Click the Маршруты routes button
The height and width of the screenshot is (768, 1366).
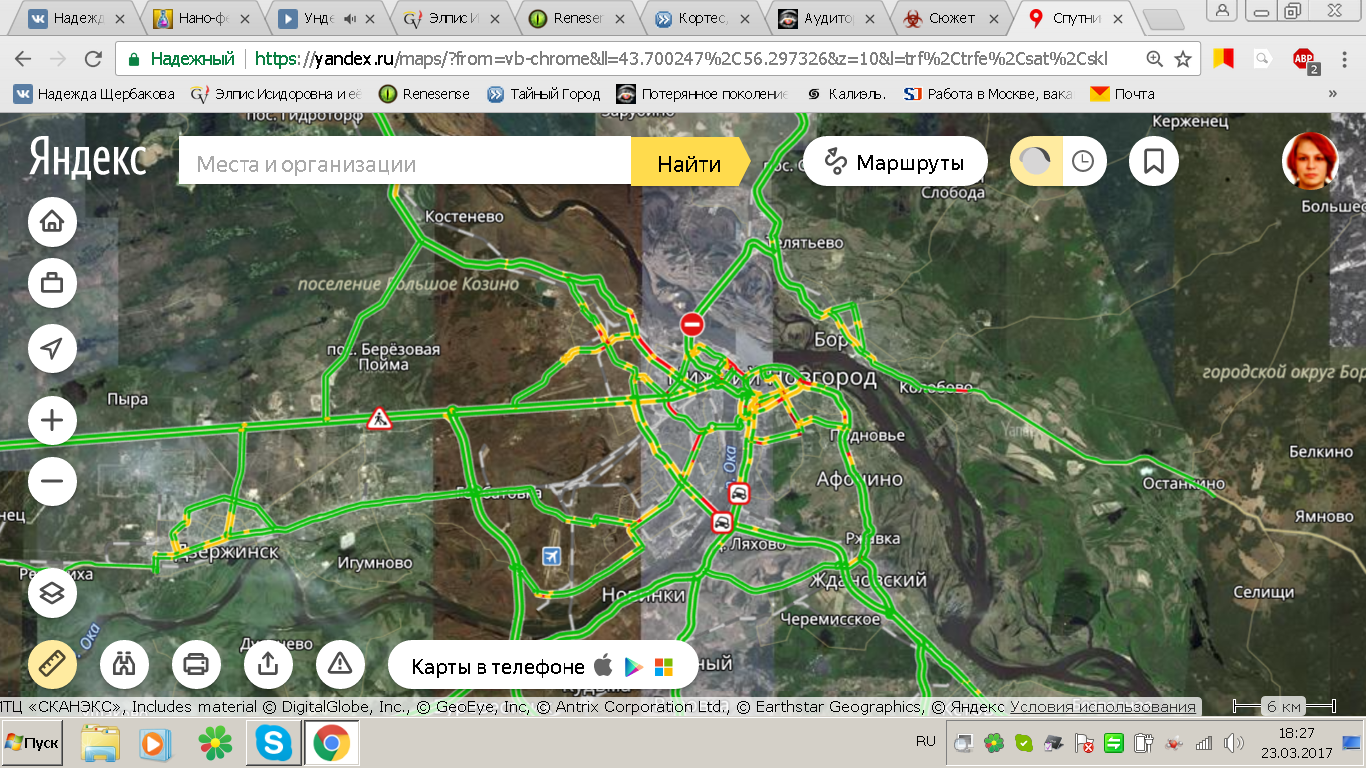pyautogui.click(x=895, y=162)
